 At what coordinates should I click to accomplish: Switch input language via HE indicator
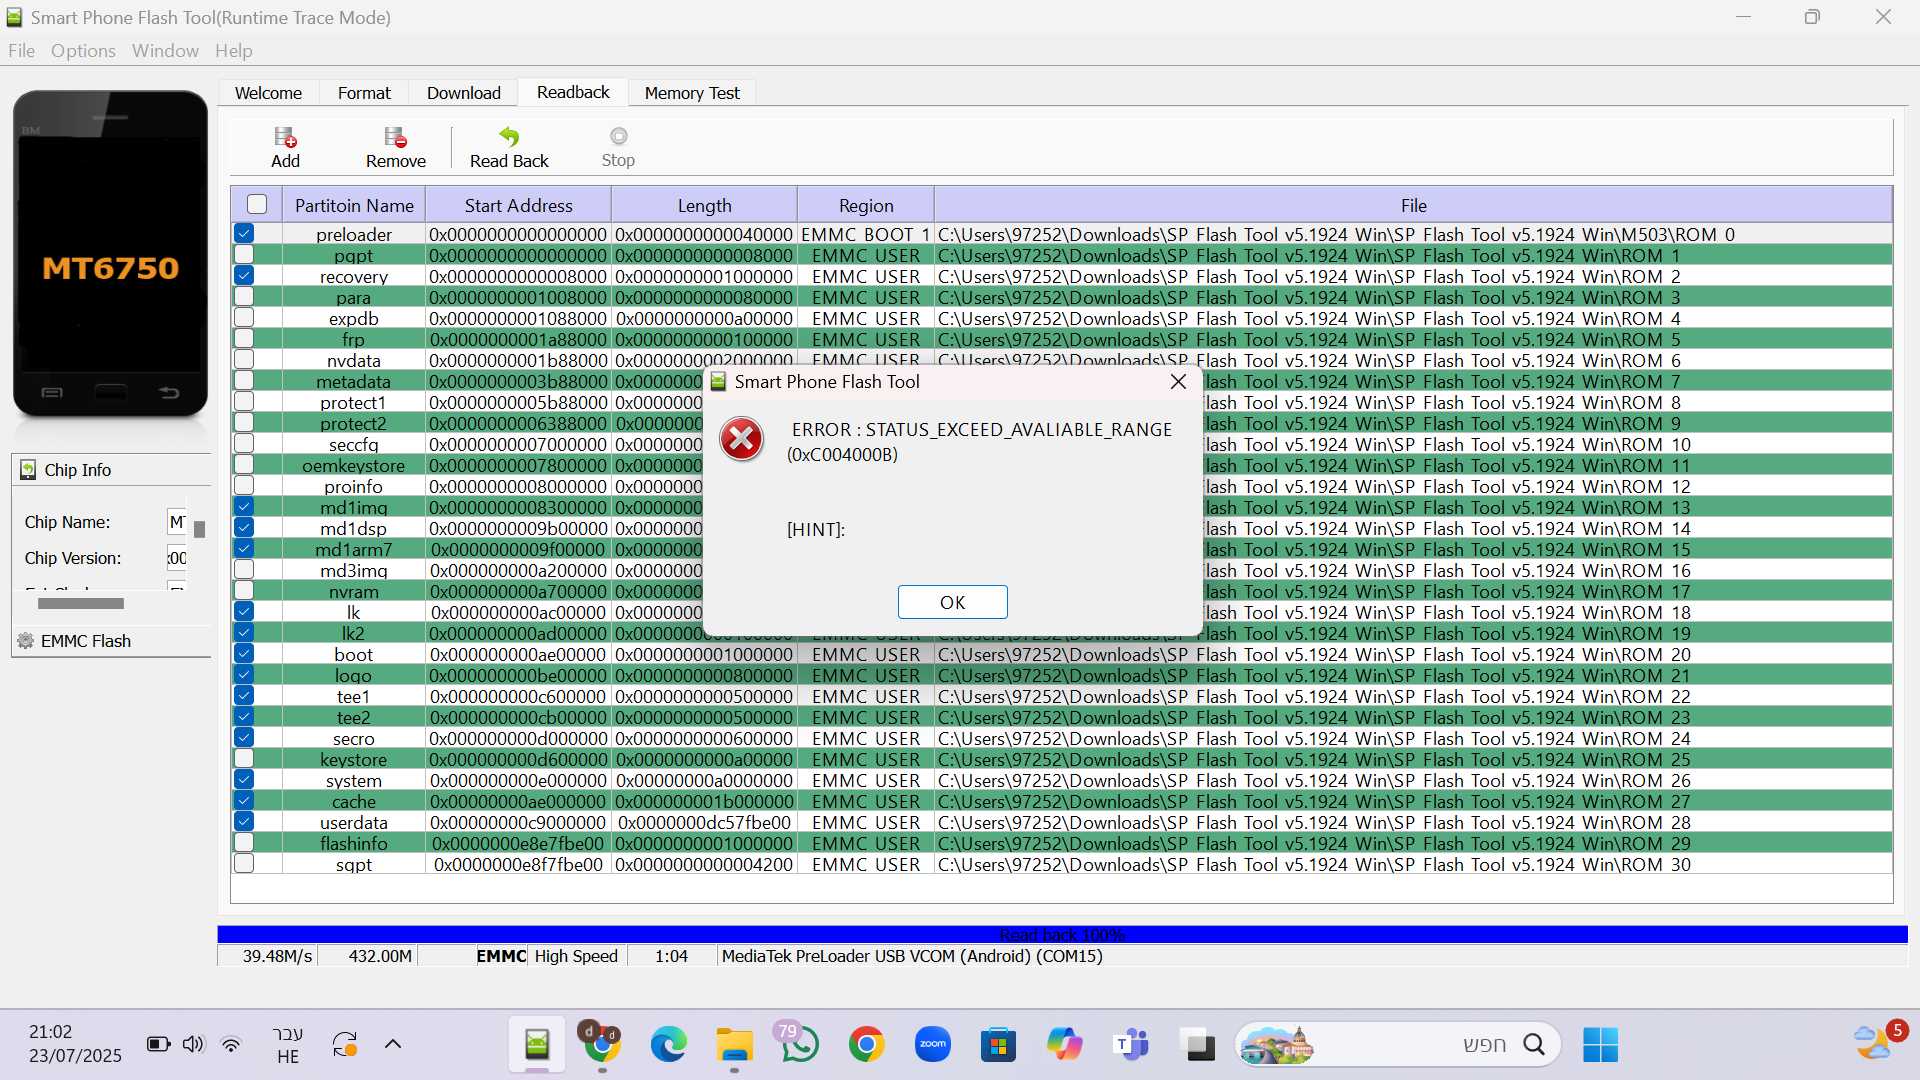click(288, 1045)
